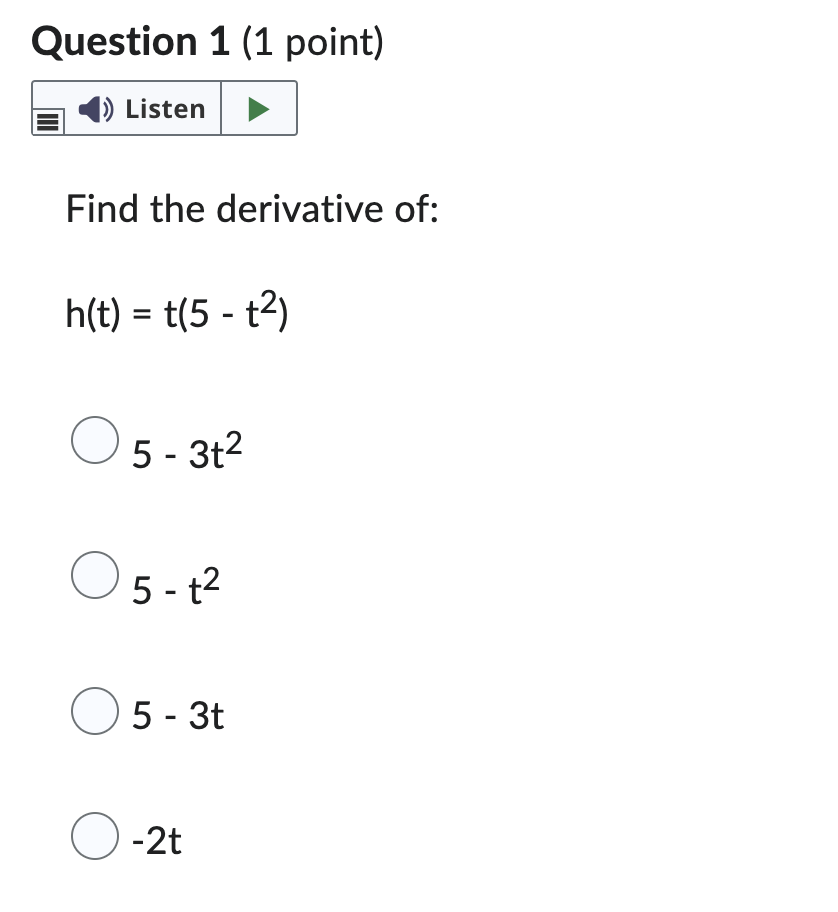Choose the last answer radio button
The image size is (838, 912).
95,834
